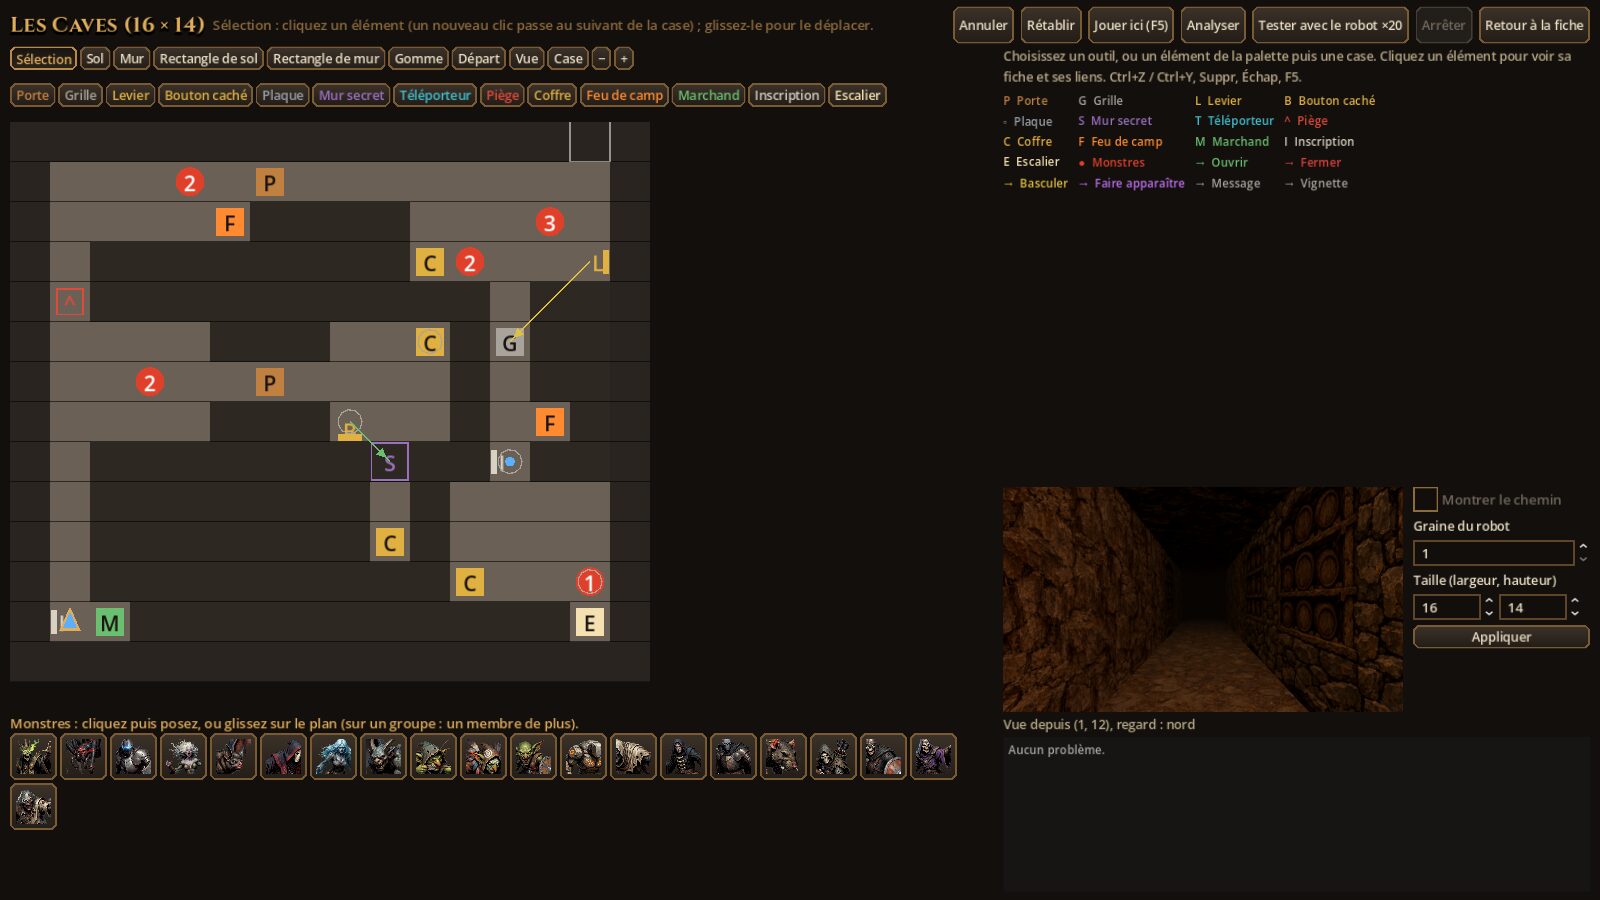
Task: Activate the Sélection tool
Action: click(x=44, y=59)
